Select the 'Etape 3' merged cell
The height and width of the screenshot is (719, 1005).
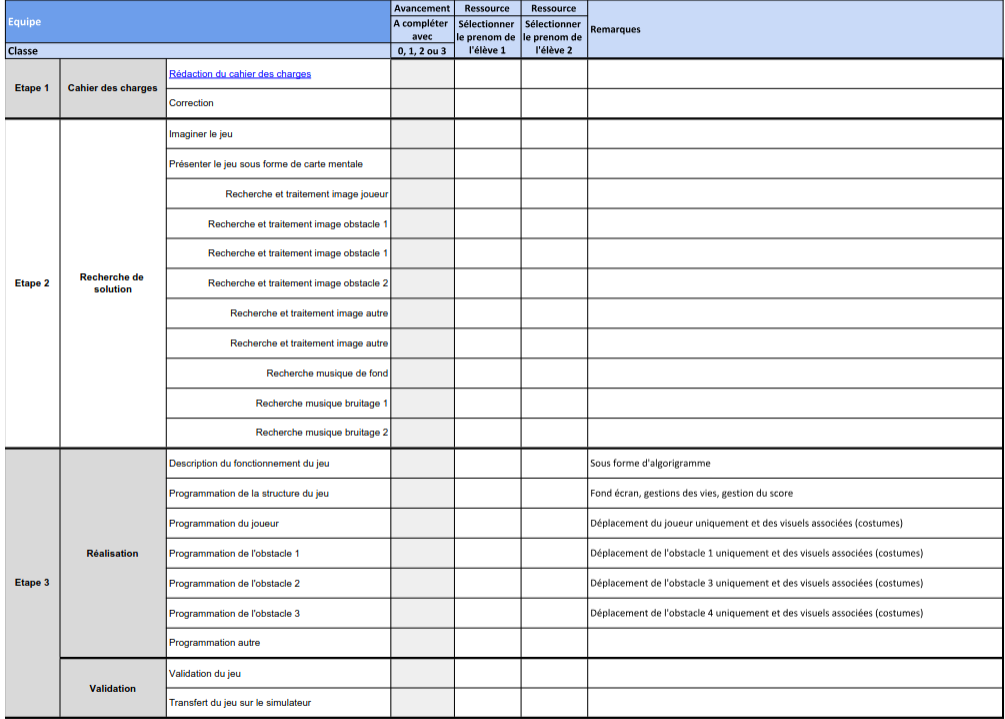32,583
